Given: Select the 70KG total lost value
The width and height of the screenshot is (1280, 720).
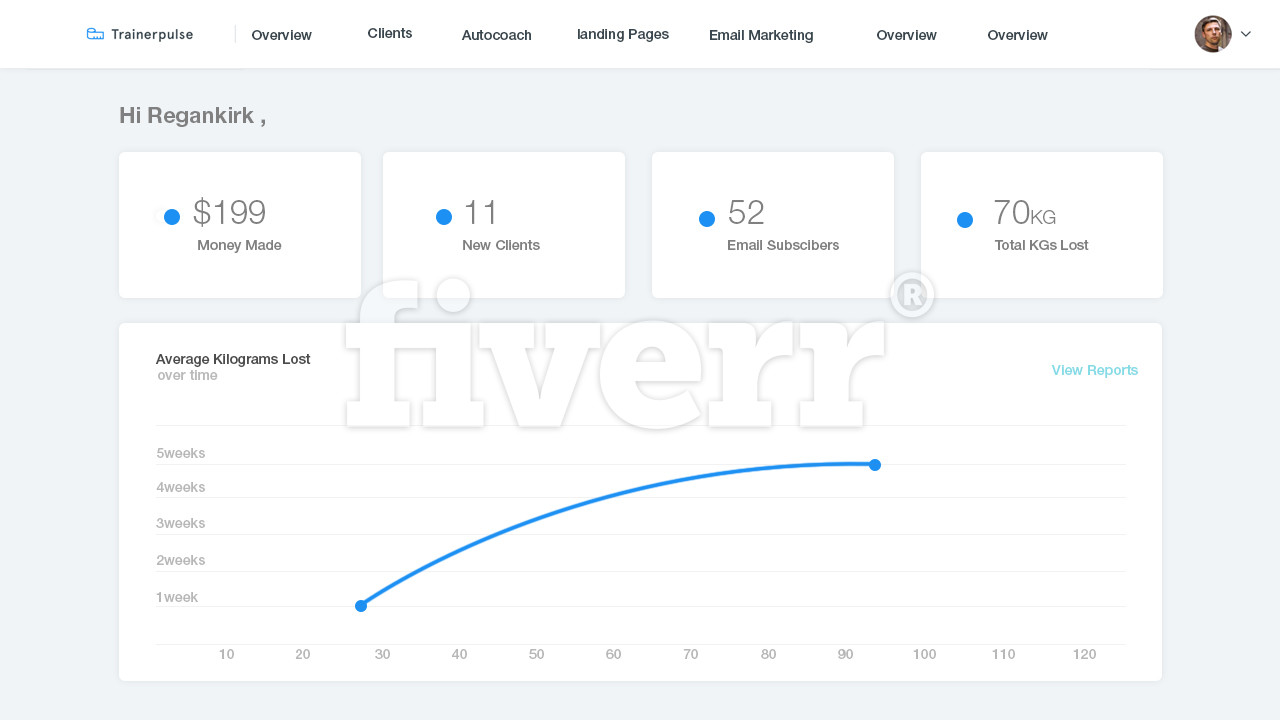Looking at the screenshot, I should point(1025,213).
